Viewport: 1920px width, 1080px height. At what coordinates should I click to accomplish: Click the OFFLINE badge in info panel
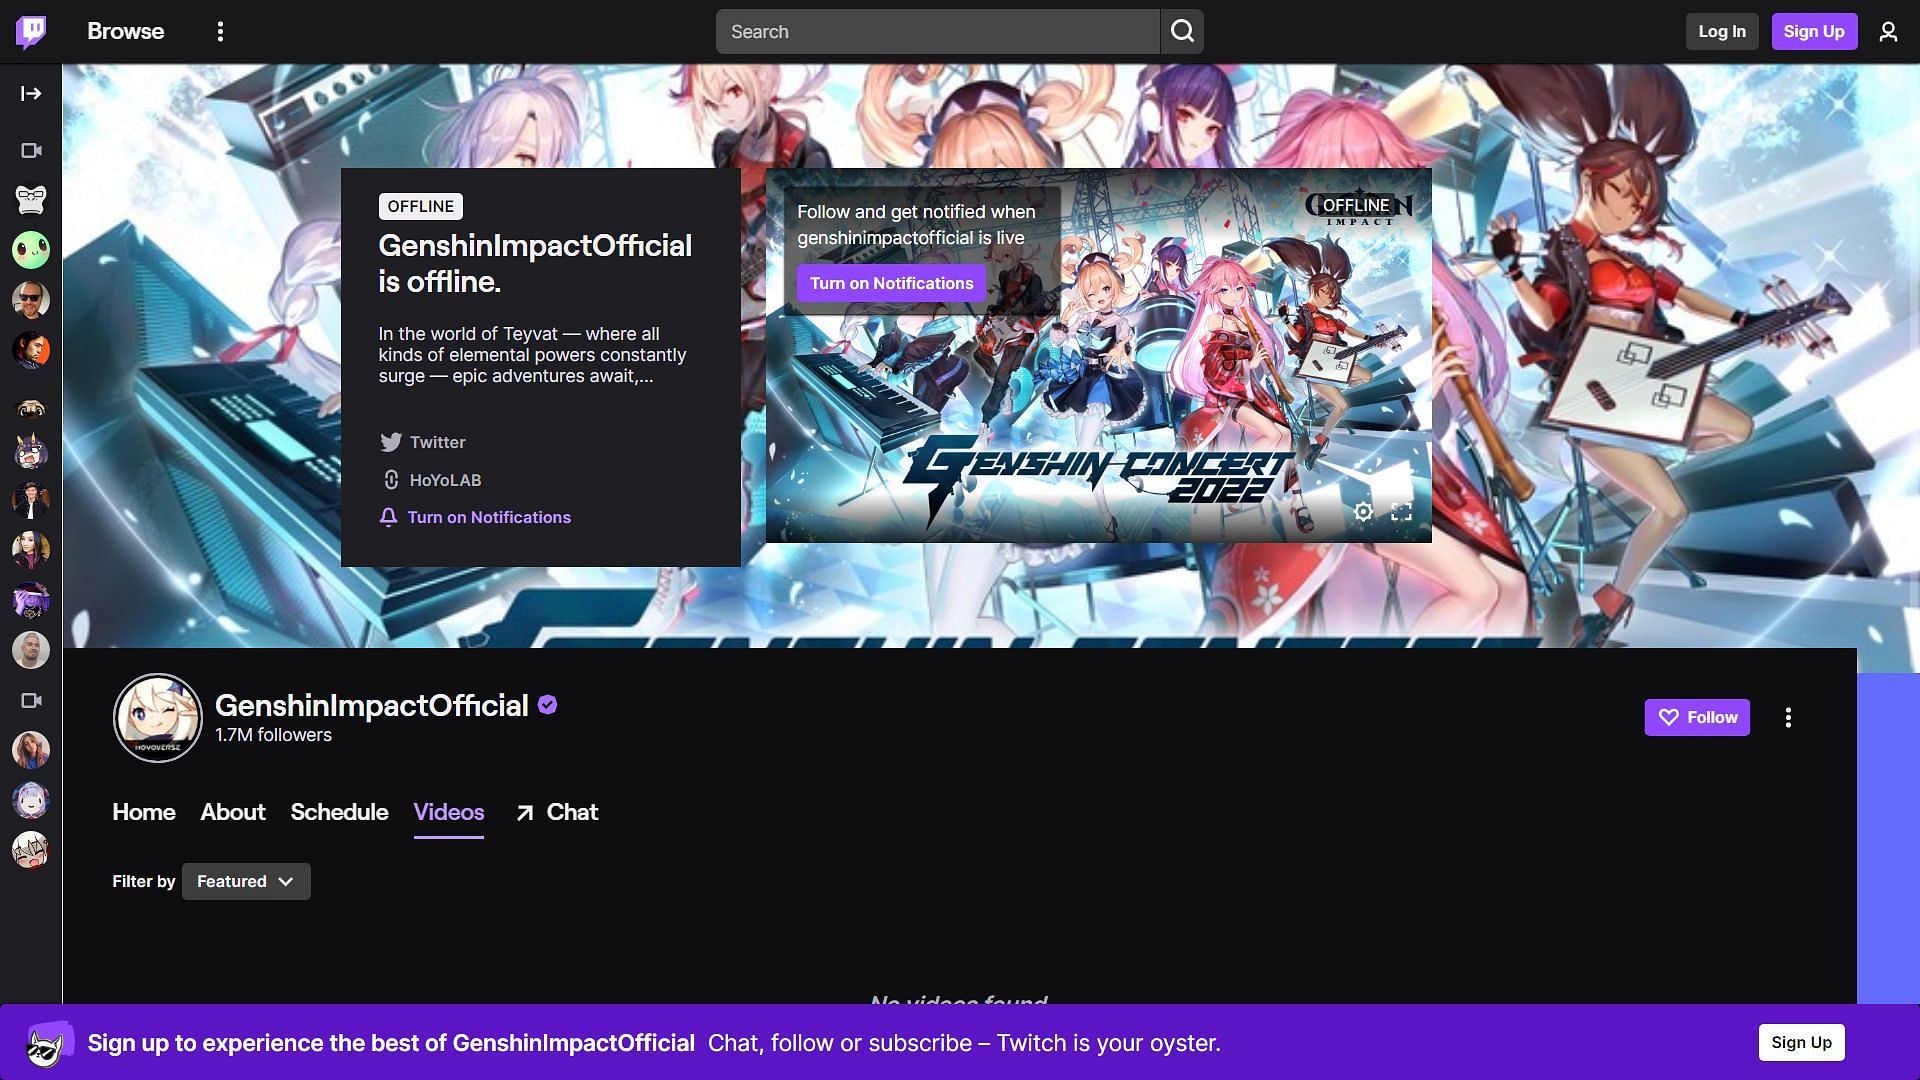pos(420,207)
